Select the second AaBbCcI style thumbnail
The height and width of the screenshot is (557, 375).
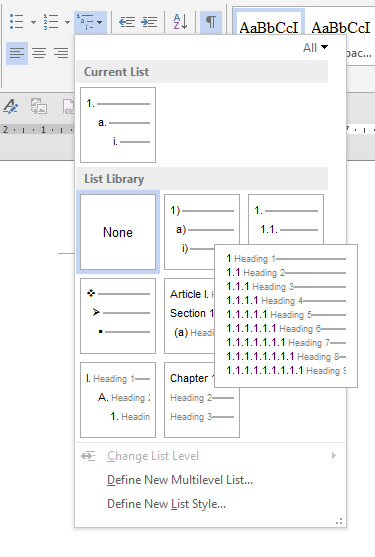coord(340,27)
